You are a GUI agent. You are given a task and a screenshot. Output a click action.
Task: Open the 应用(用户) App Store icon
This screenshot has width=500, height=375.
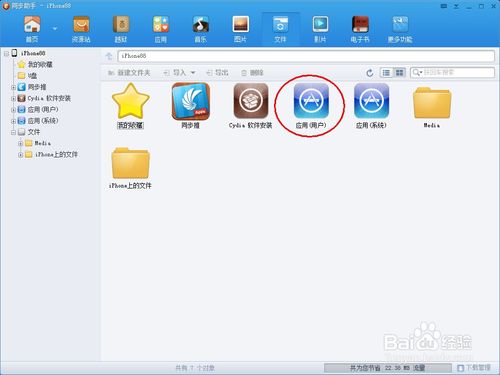pyautogui.click(x=311, y=101)
